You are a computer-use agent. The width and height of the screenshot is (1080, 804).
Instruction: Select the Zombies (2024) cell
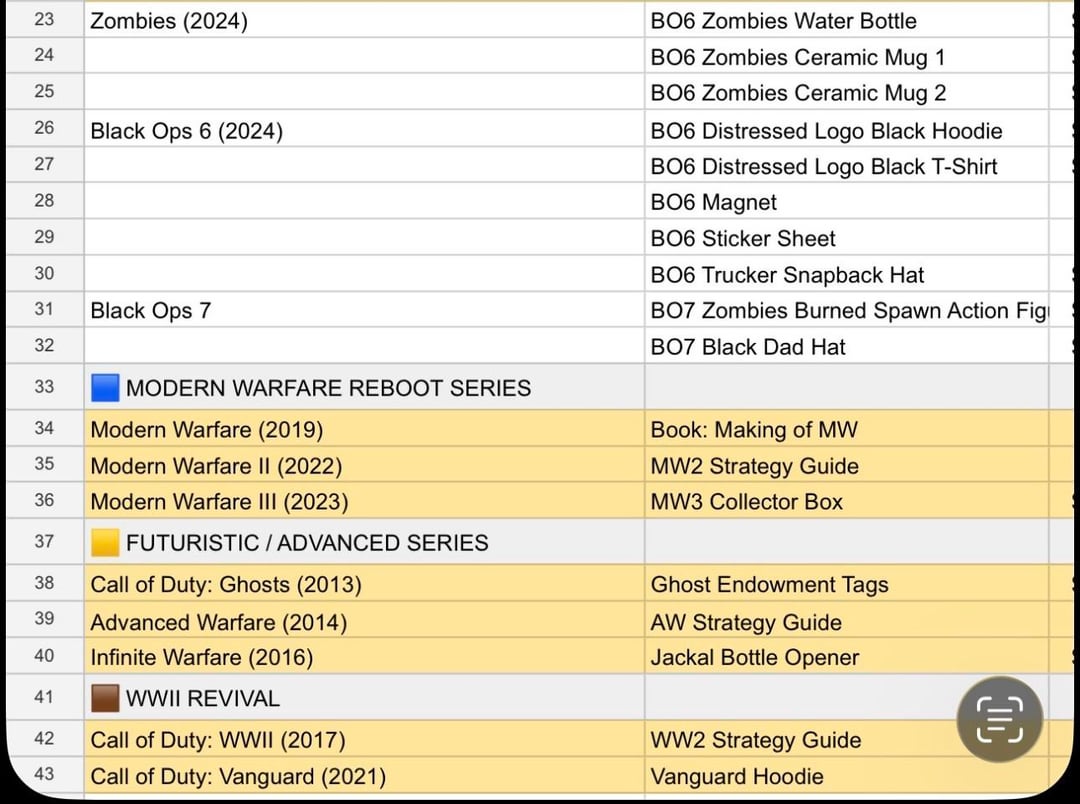pyautogui.click(x=364, y=20)
